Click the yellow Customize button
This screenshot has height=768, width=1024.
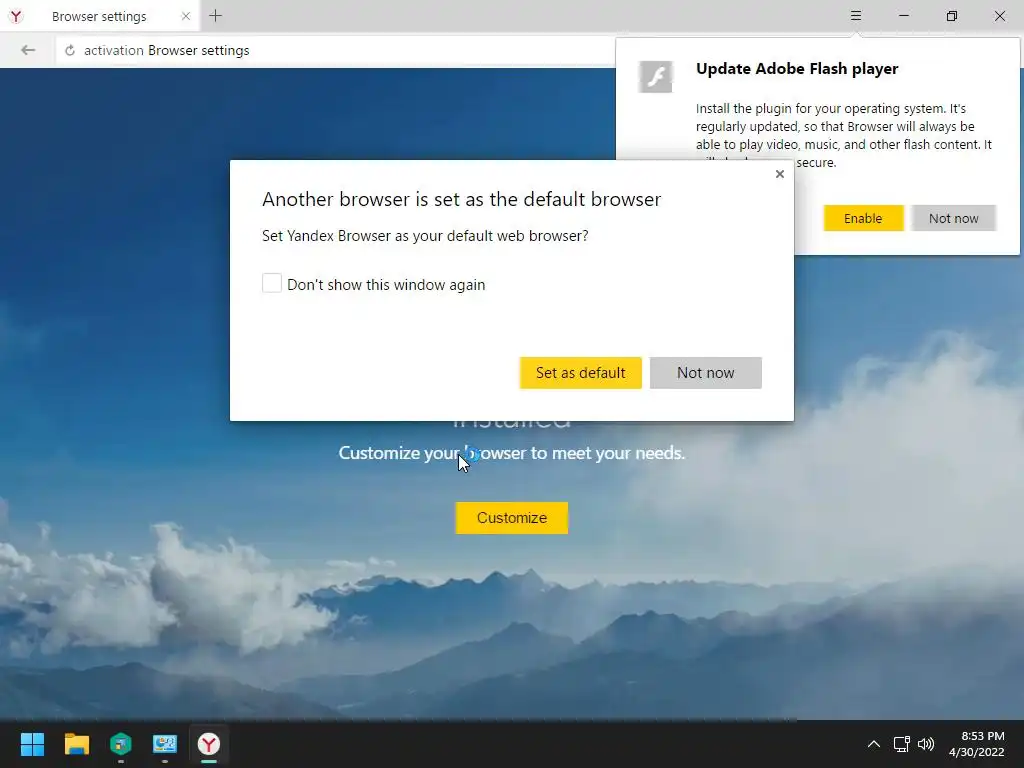[x=511, y=518]
